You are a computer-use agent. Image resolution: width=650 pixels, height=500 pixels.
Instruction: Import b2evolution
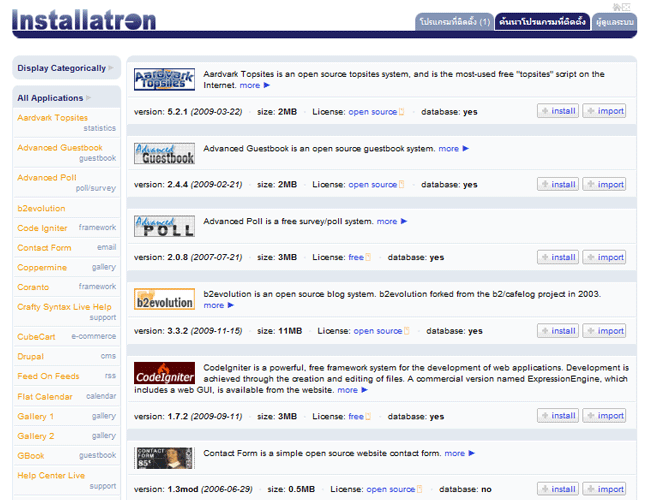pyautogui.click(x=604, y=331)
